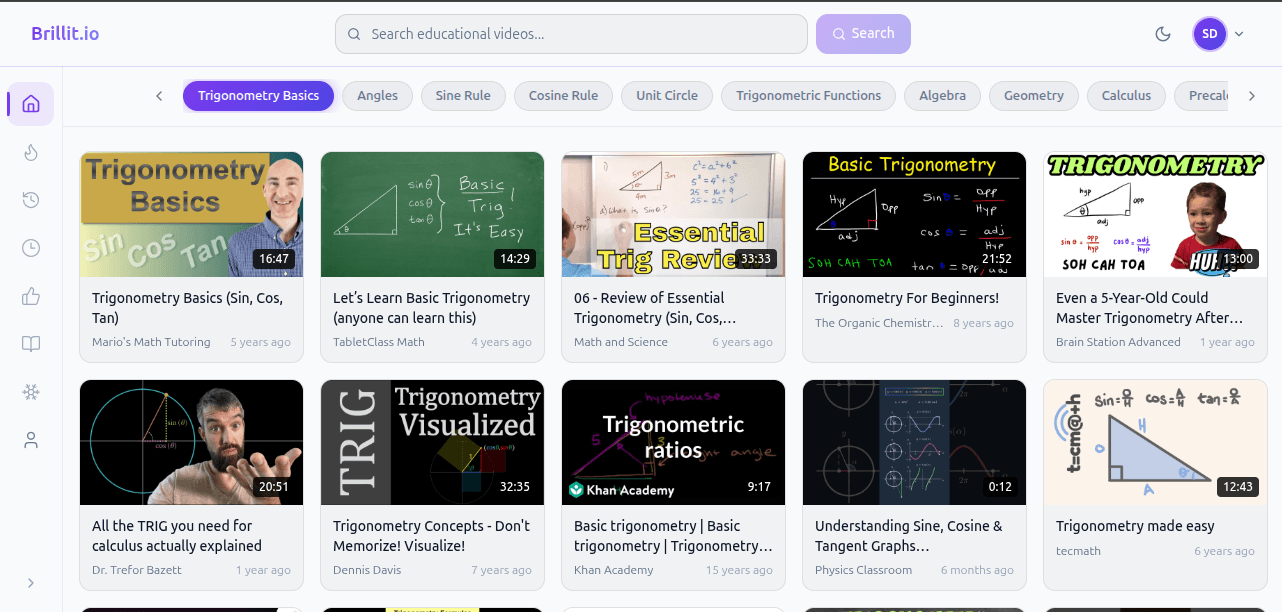Open the account dropdown arrow beside avatar
Screen dimensions: 1282x612
(x=1239, y=34)
